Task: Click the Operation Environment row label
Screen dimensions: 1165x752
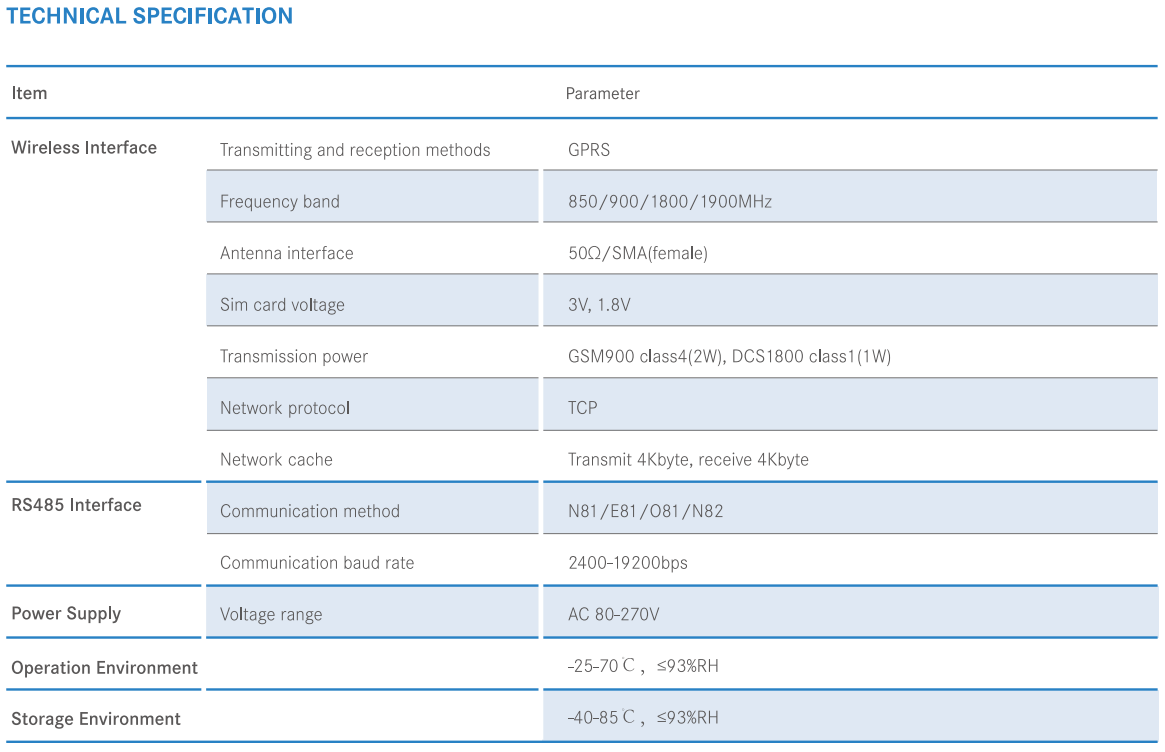Action: pos(104,667)
